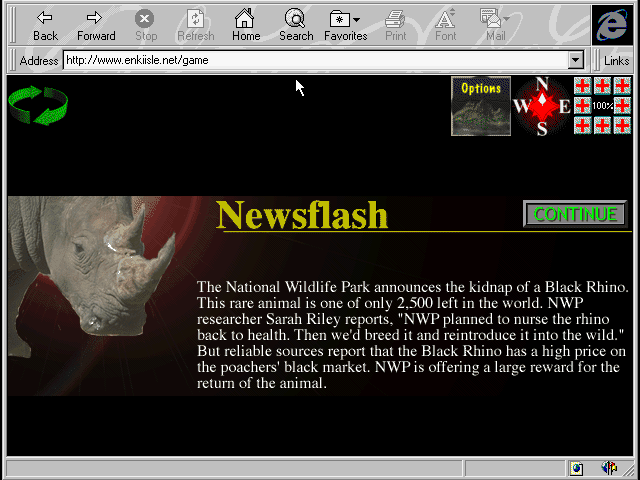Click the red plus right of 100%
640x480 pixels.
tap(622, 106)
